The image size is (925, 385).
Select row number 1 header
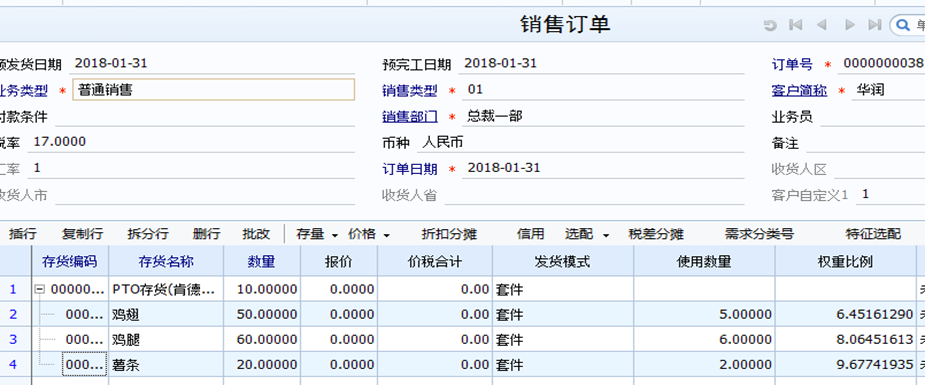click(15, 289)
